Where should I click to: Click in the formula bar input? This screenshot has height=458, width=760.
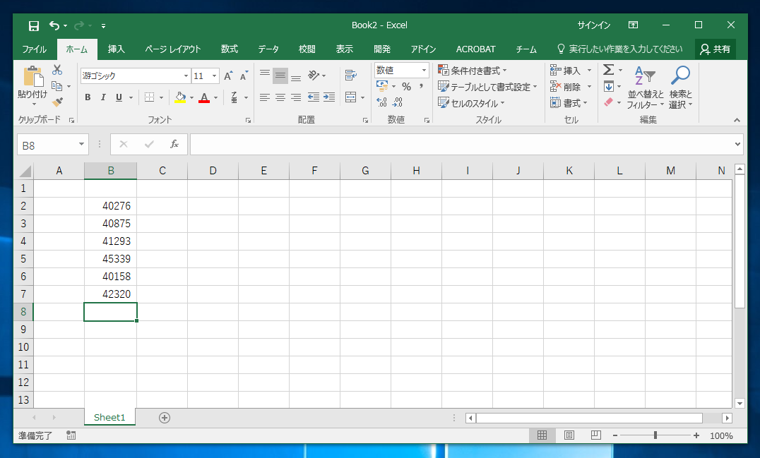coord(460,144)
